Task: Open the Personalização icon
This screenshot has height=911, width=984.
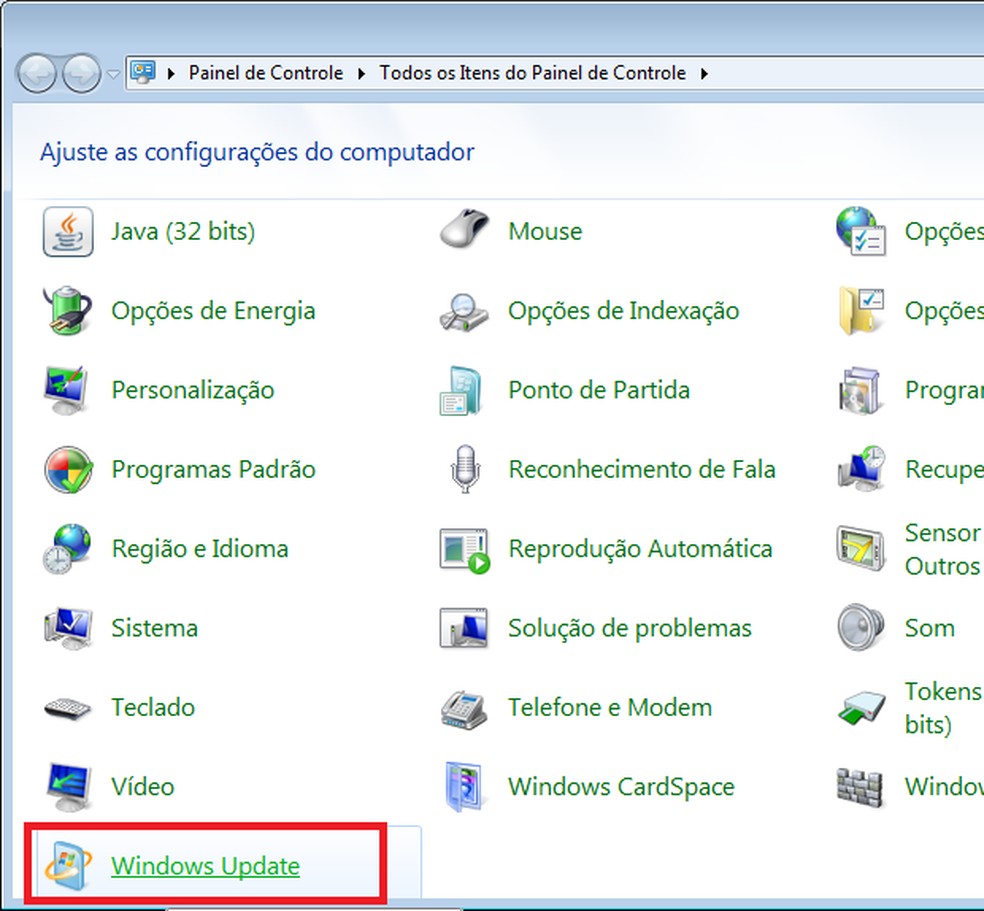Action: (67, 390)
